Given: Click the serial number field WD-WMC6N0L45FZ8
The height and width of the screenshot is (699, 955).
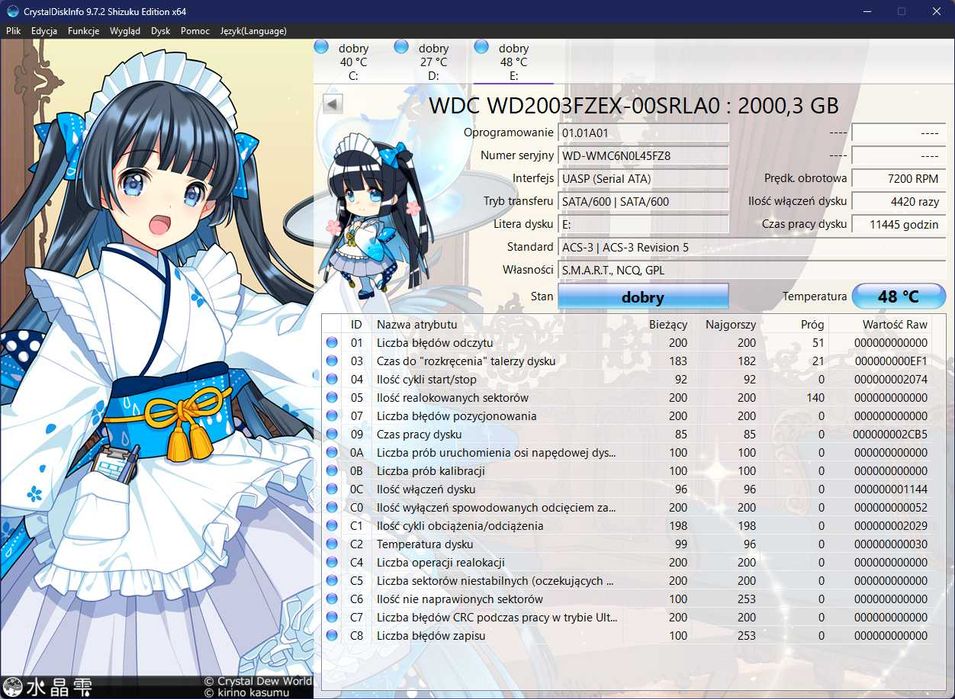Looking at the screenshot, I should 643,155.
